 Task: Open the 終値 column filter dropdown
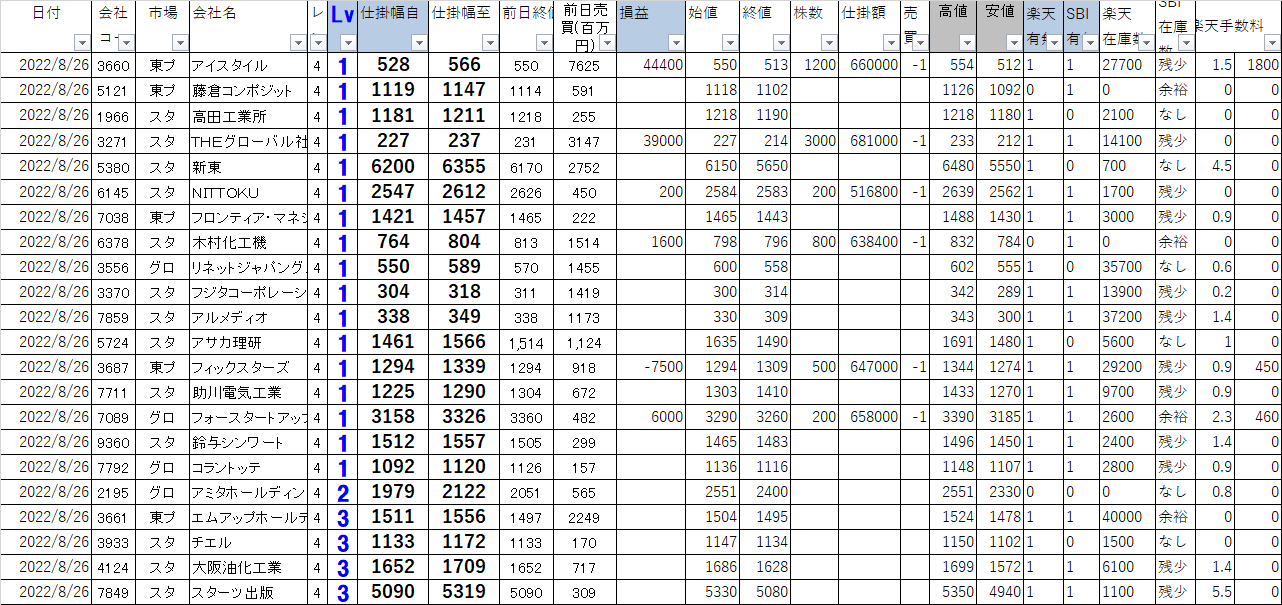point(779,43)
